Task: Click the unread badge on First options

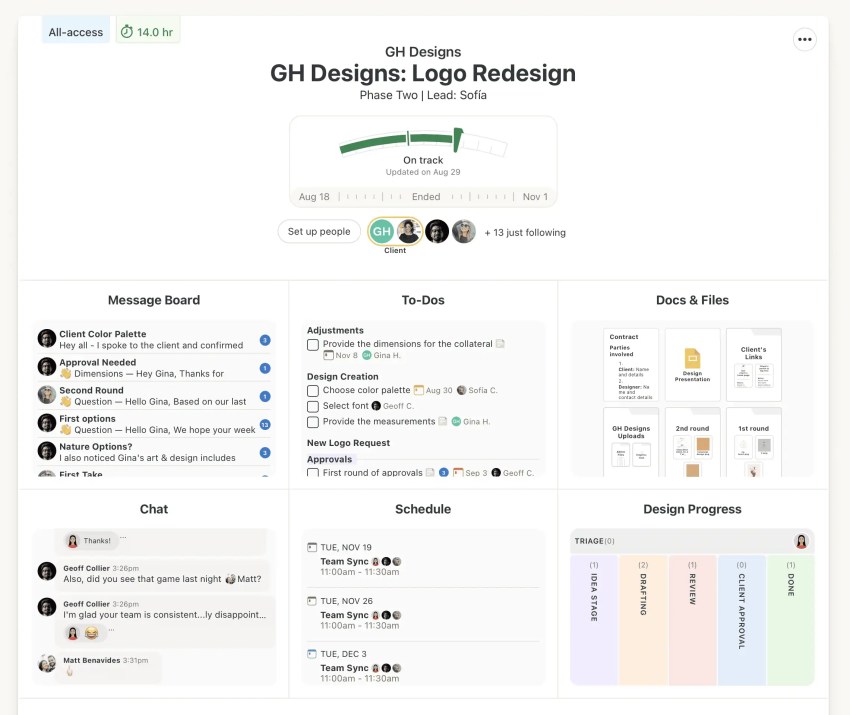Action: point(265,425)
